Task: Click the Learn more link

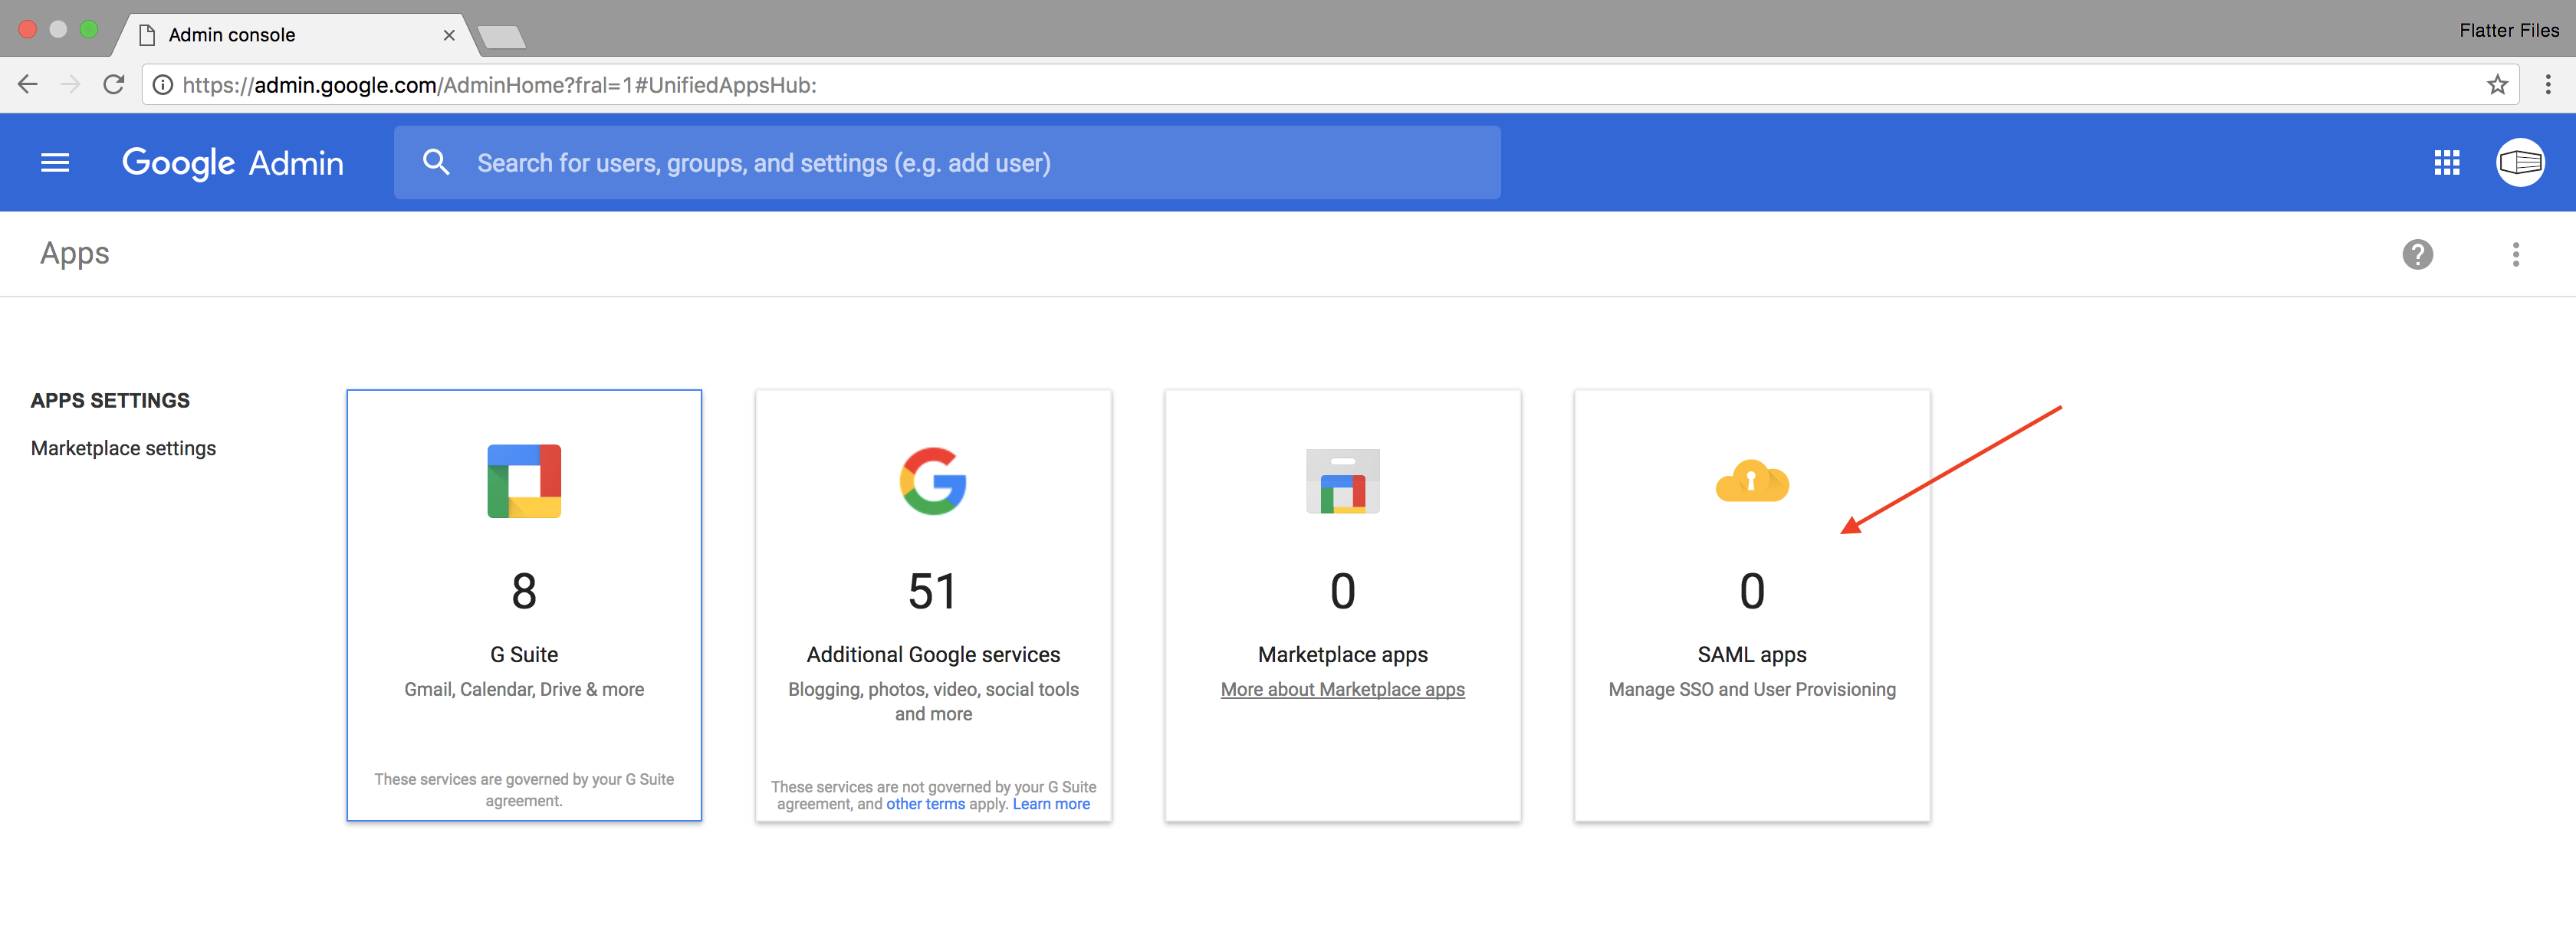Action: pos(1051,804)
